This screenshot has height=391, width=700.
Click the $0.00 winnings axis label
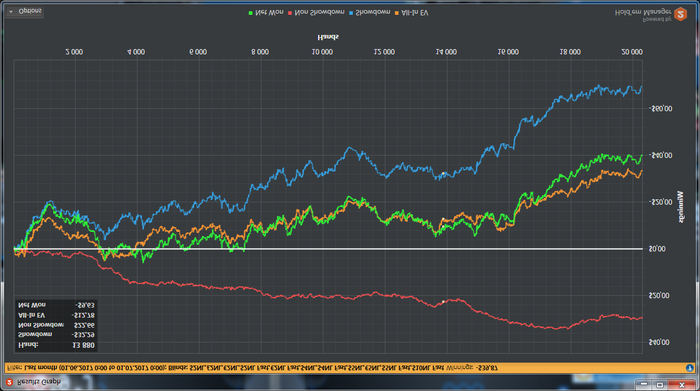coord(657,249)
